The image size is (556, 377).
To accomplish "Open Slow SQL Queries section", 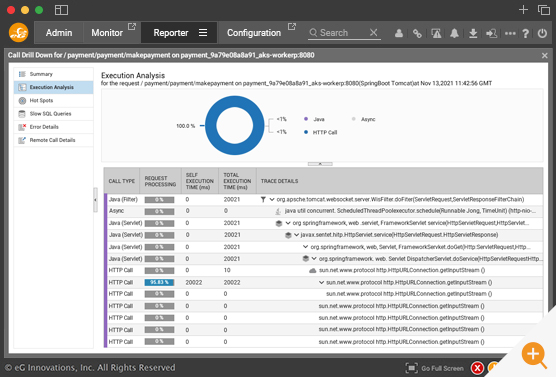I will tap(54, 114).
